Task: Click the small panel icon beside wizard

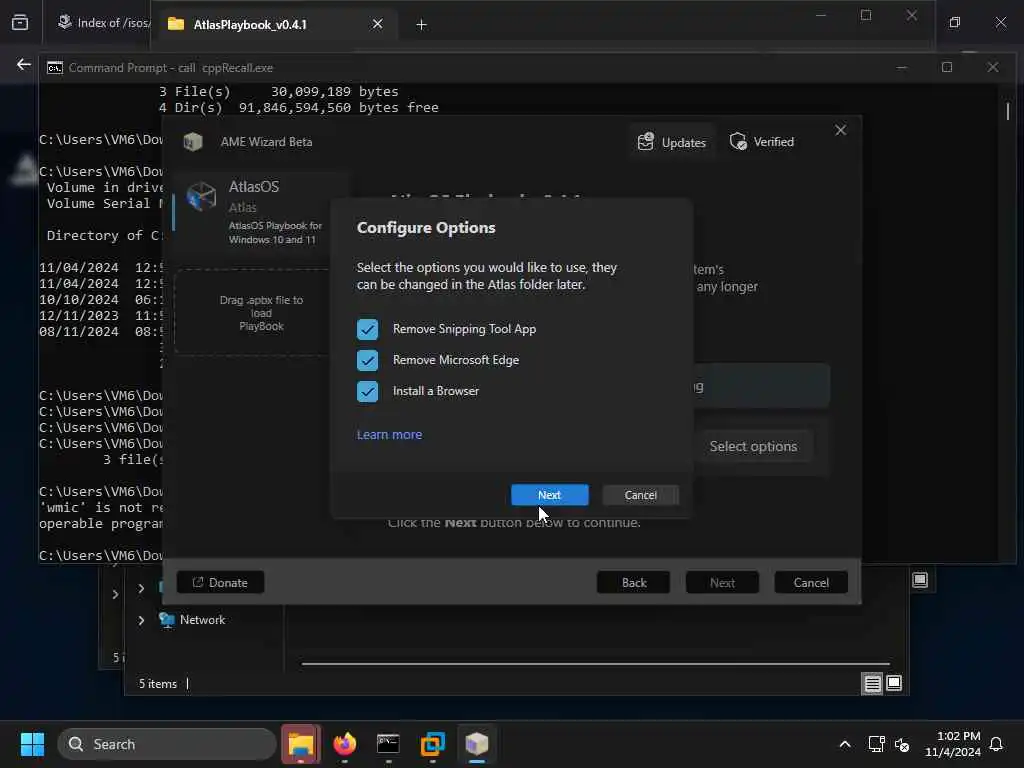Action: pos(920,580)
